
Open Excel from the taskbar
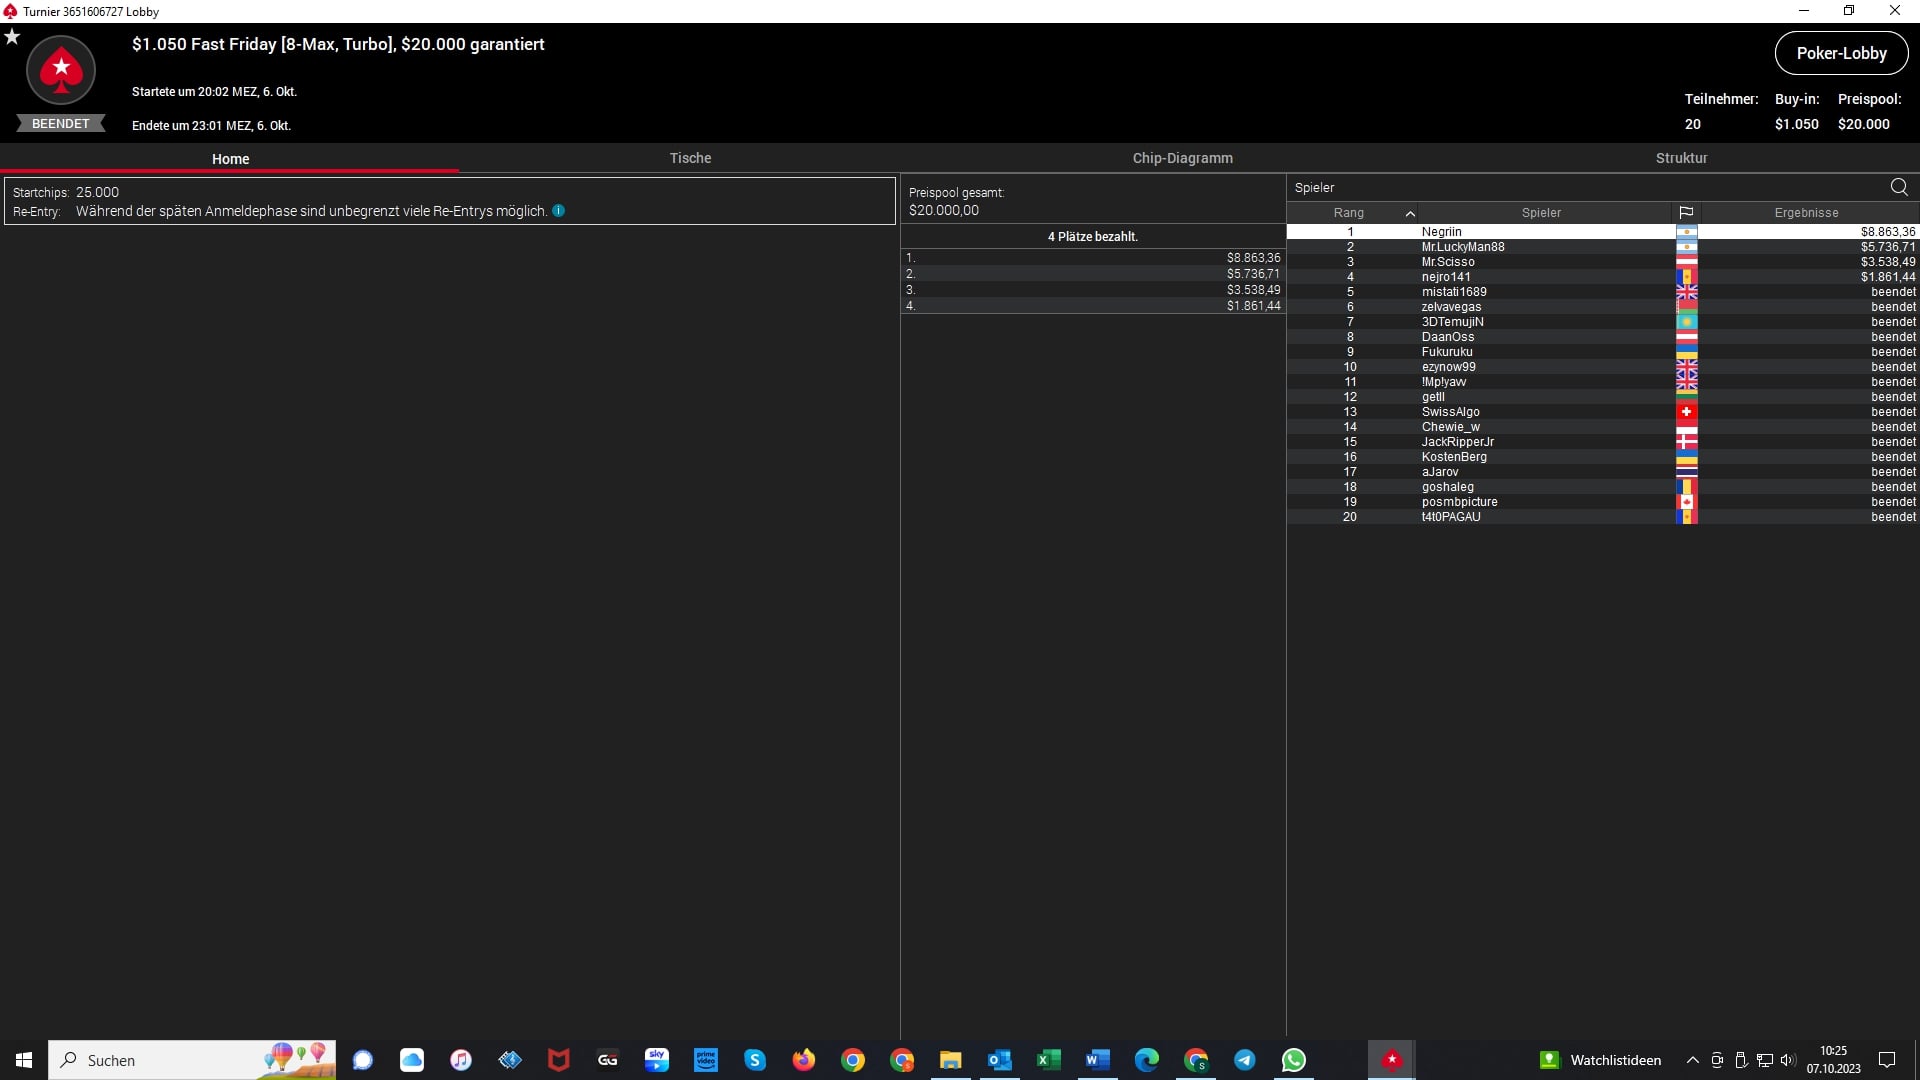1048,1060
